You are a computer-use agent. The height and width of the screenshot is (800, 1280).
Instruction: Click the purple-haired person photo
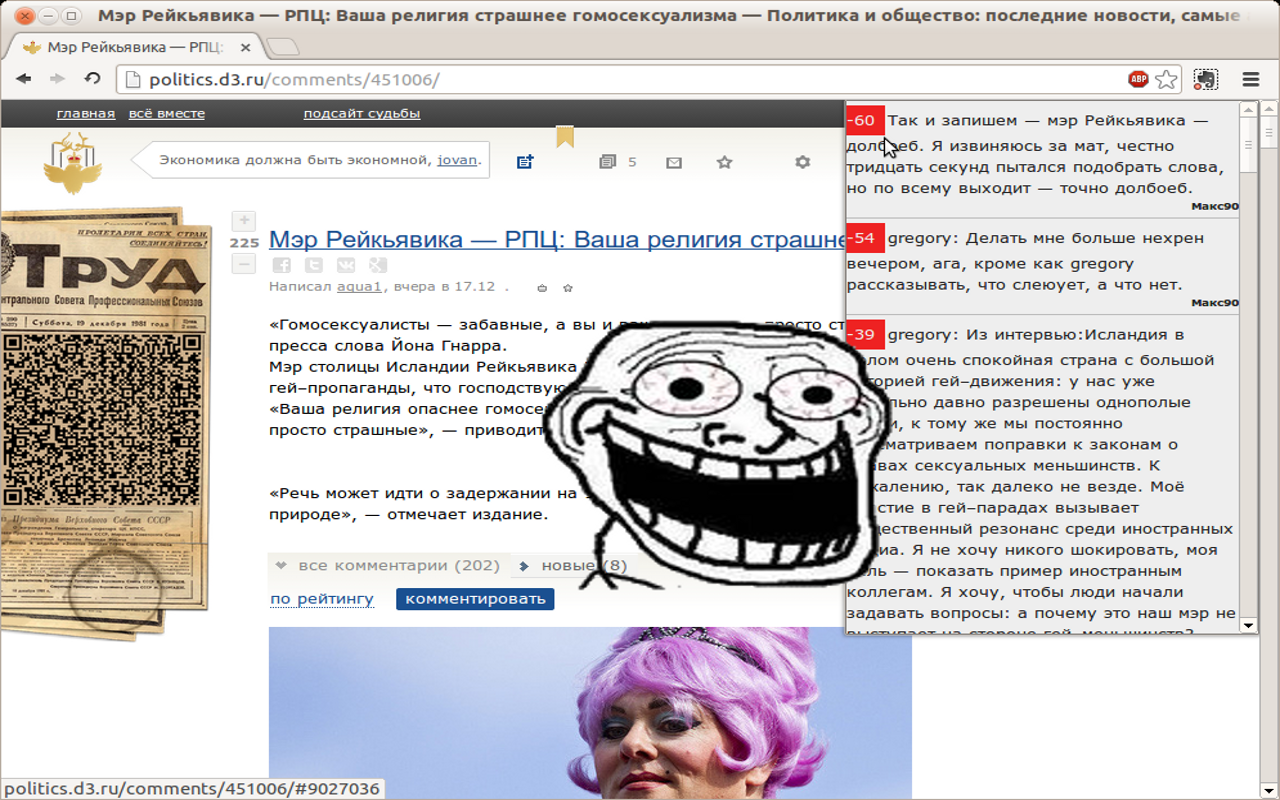click(x=590, y=713)
